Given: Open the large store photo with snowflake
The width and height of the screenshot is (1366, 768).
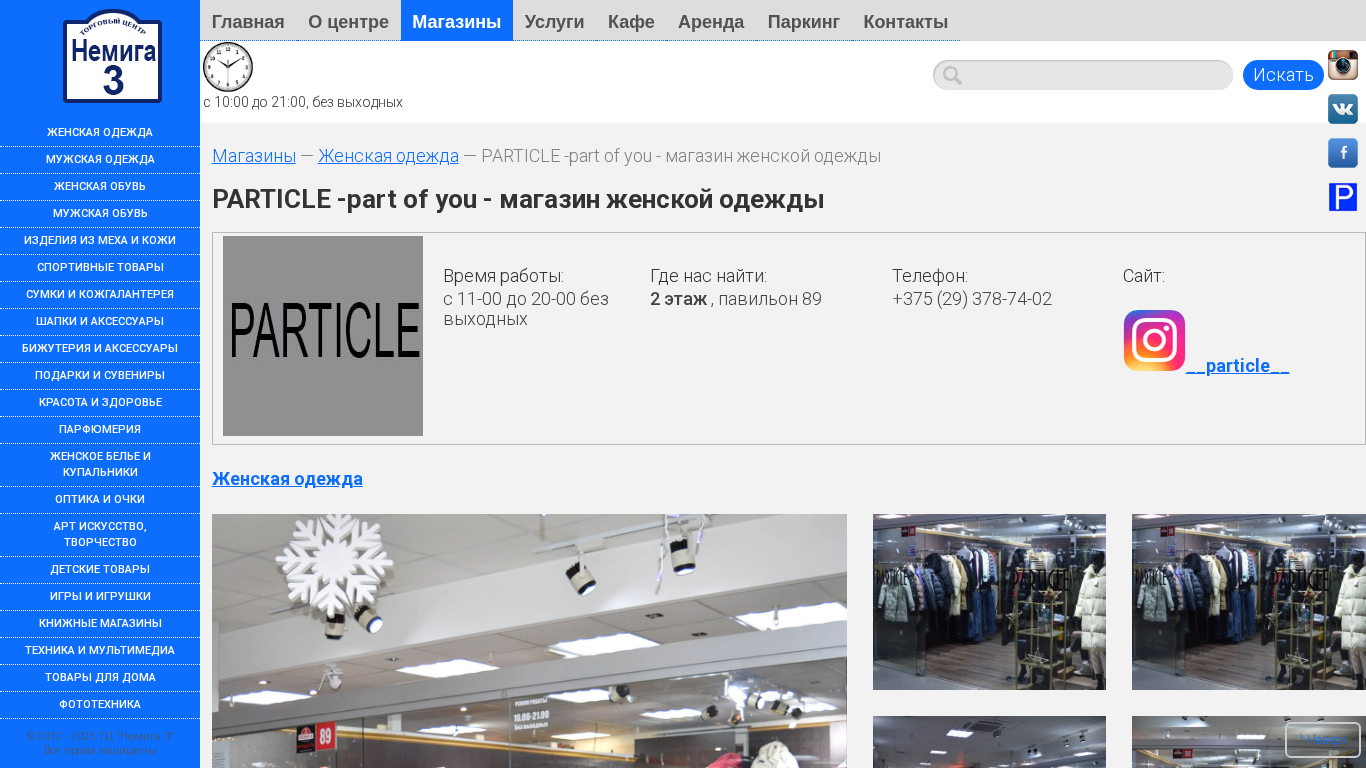Looking at the screenshot, I should (x=529, y=641).
